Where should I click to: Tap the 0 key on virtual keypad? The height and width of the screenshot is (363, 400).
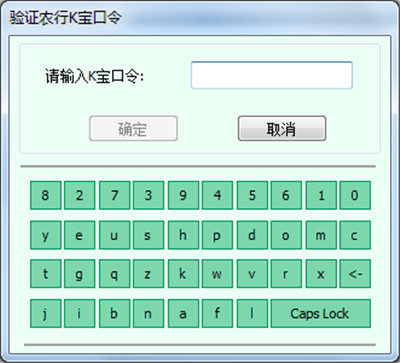coord(355,195)
